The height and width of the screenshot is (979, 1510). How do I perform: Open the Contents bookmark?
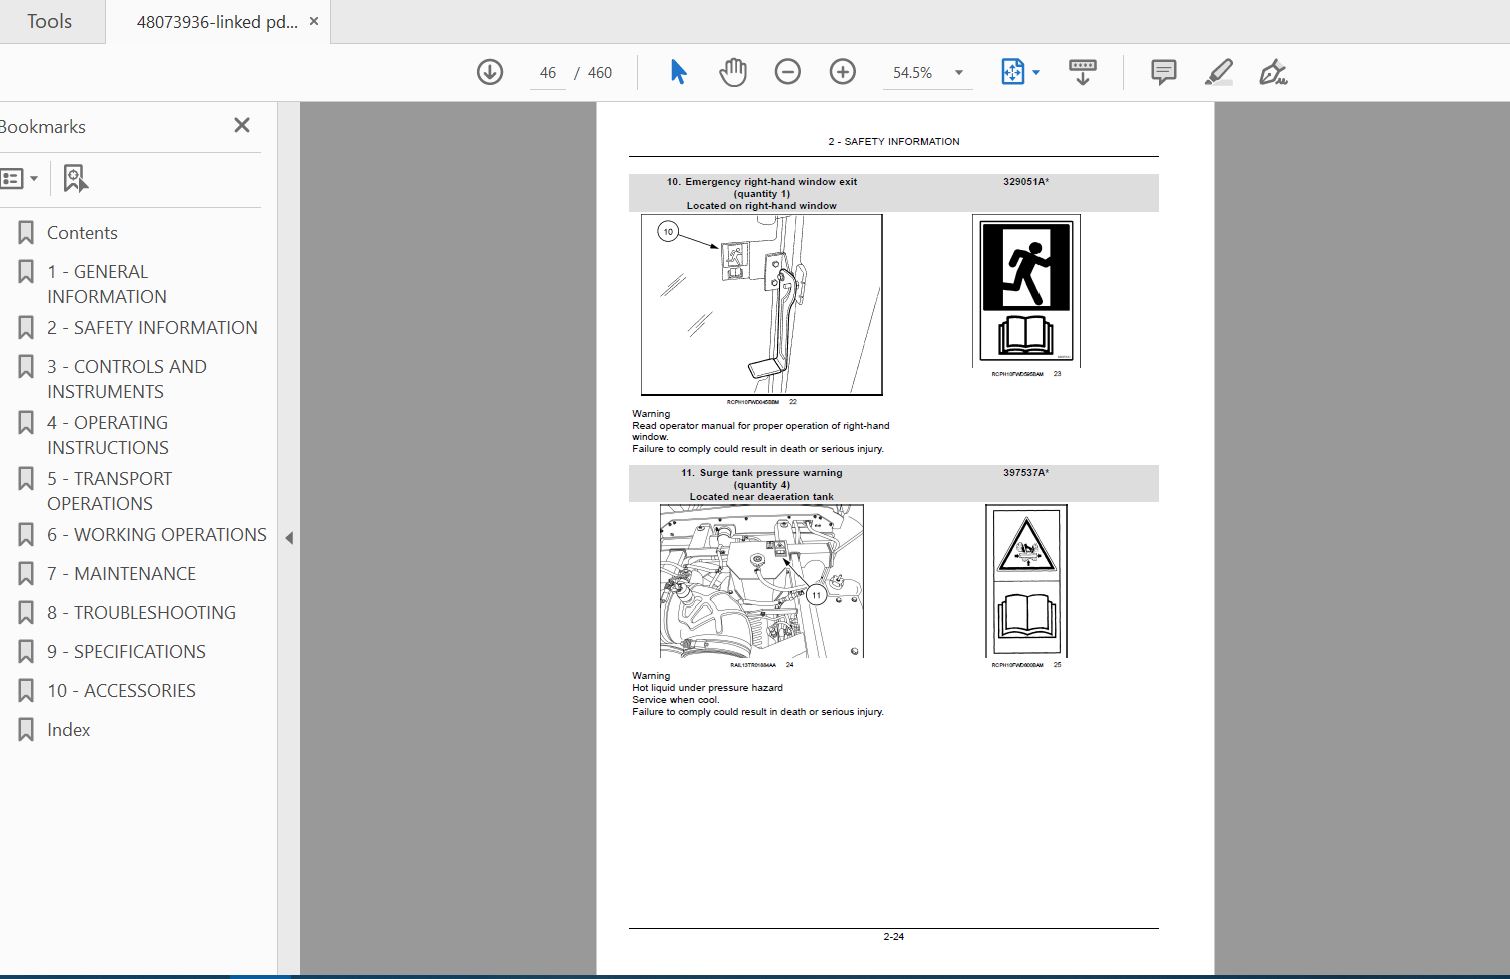[x=82, y=233]
